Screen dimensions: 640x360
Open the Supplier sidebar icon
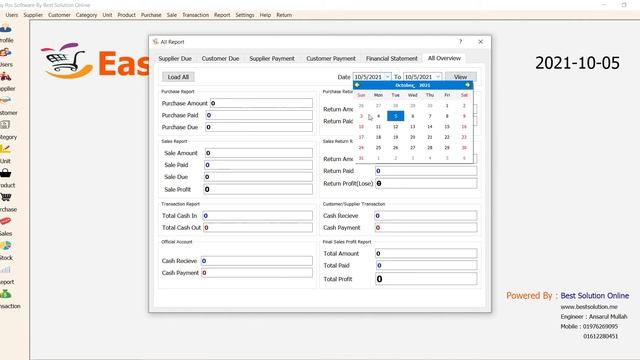pyautogui.click(x=5, y=76)
